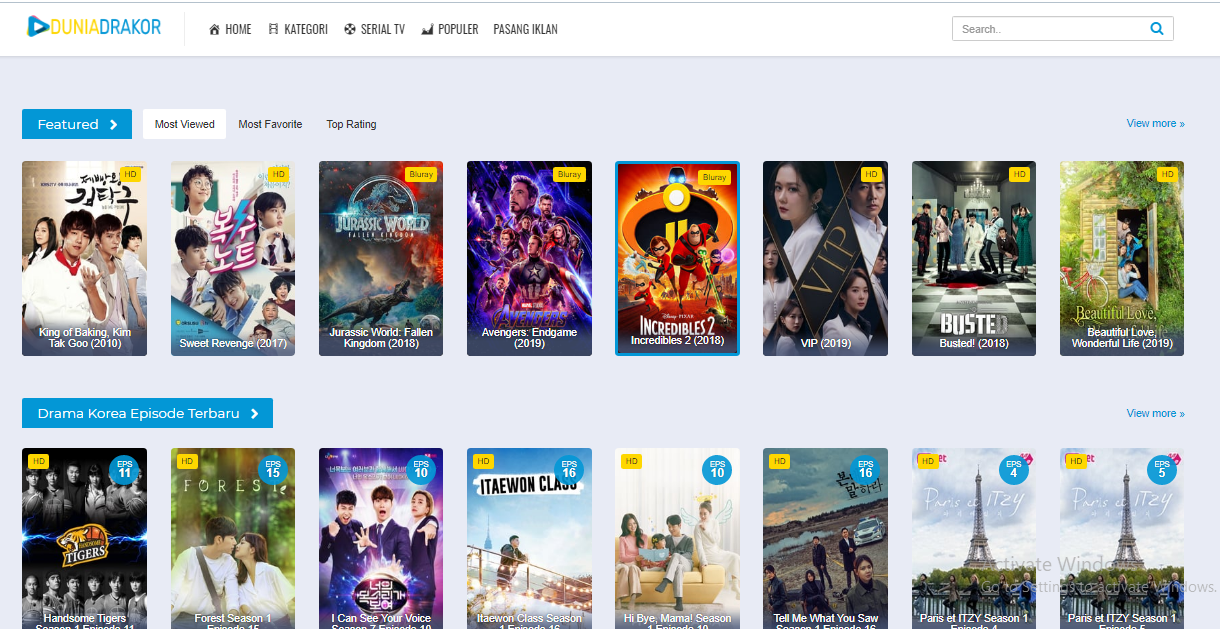Open the Populer menu item

click(x=450, y=29)
